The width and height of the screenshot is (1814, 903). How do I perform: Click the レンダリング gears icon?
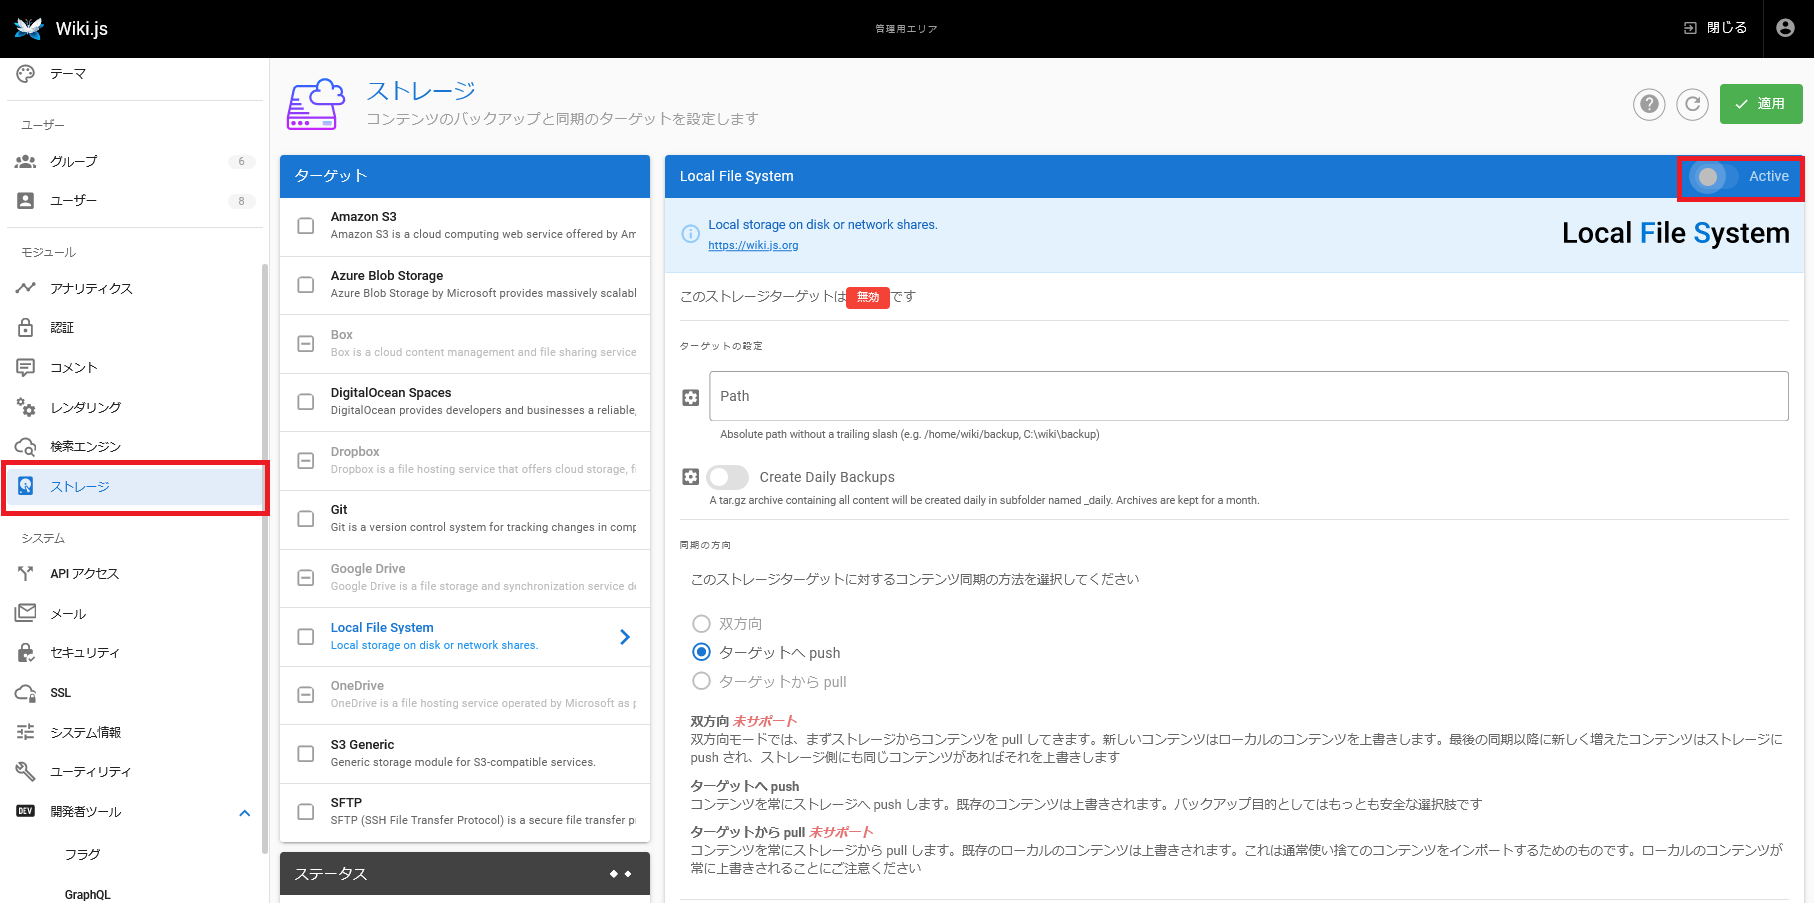click(x=26, y=407)
